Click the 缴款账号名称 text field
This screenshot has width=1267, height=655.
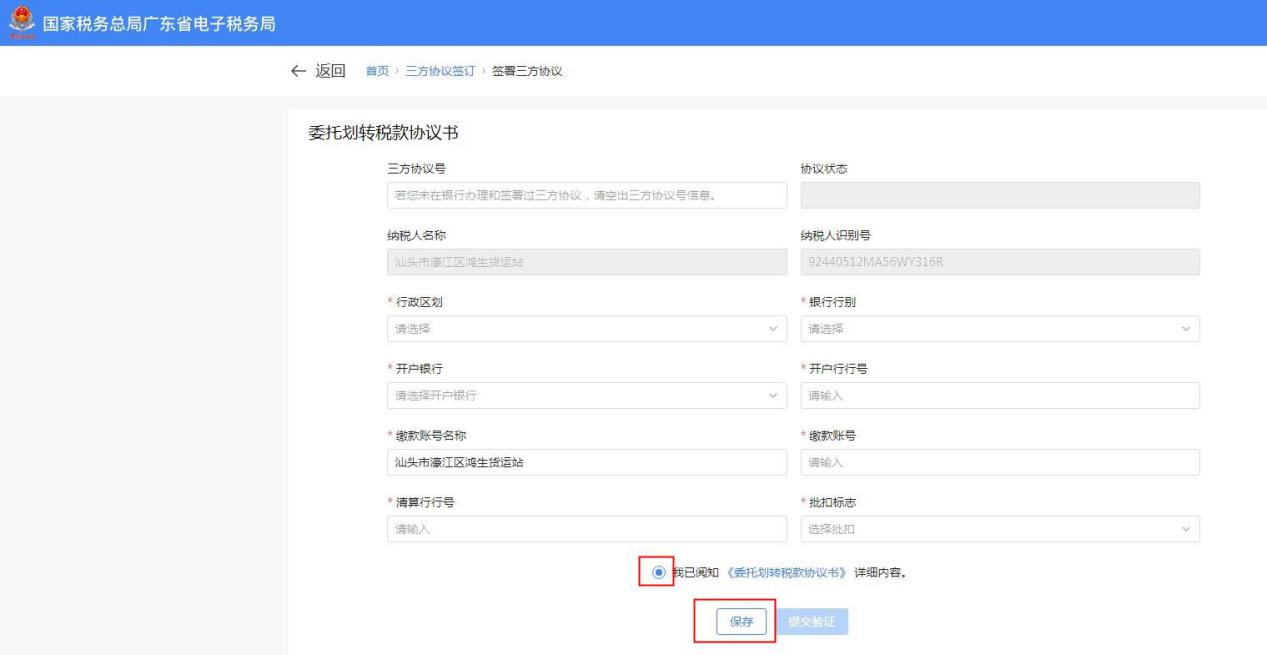pyautogui.click(x=586, y=462)
